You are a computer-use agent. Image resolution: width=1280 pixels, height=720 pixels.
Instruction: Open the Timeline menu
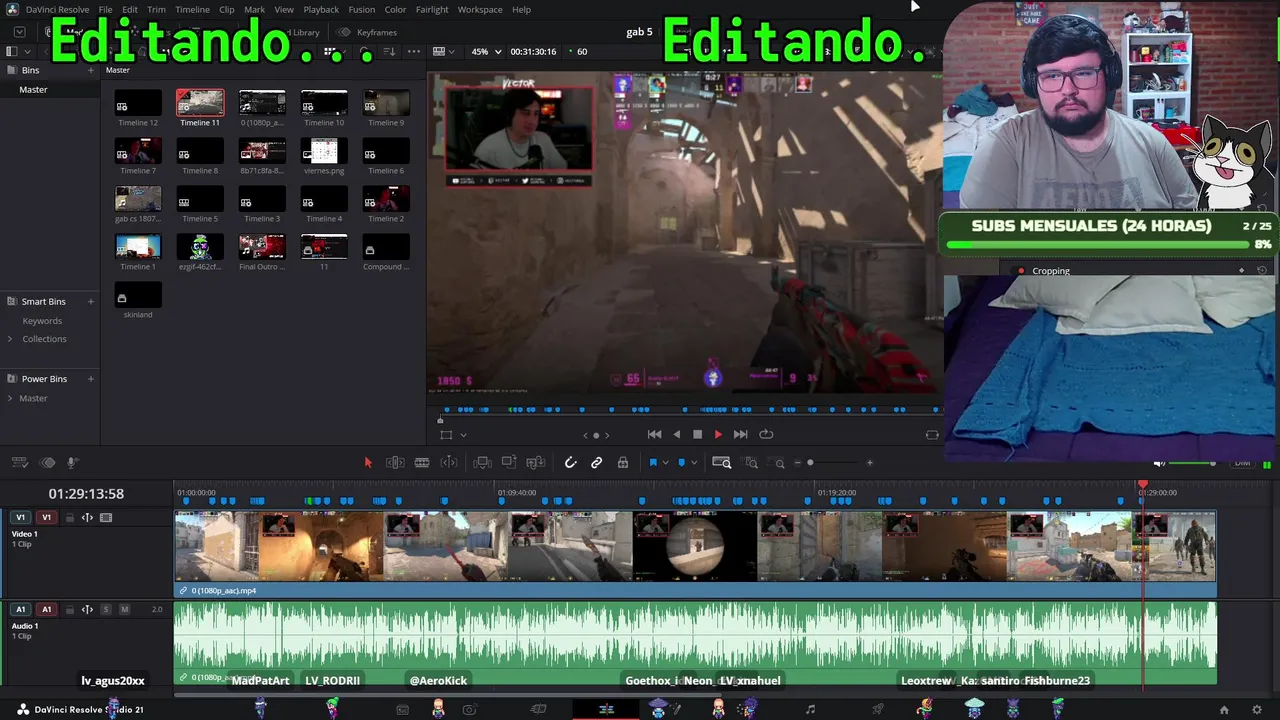click(x=192, y=10)
